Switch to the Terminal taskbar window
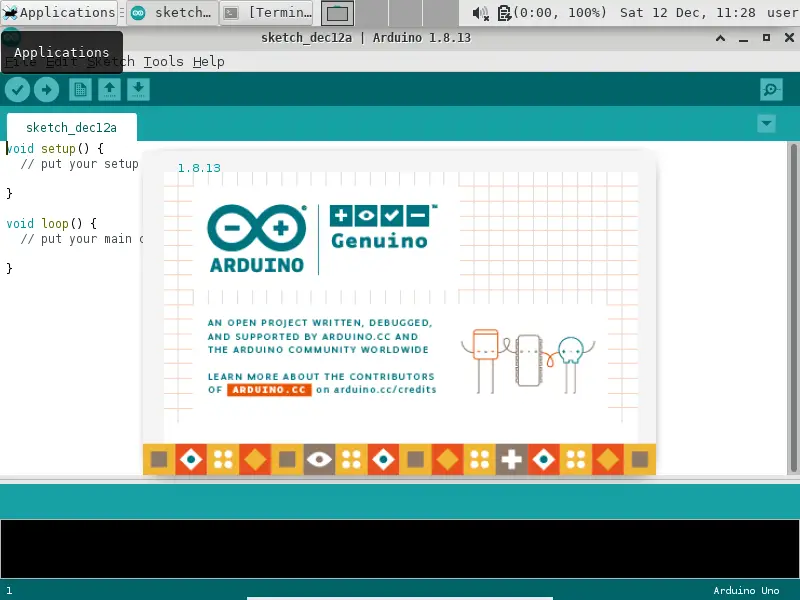This screenshot has height=600, width=800. [268, 12]
